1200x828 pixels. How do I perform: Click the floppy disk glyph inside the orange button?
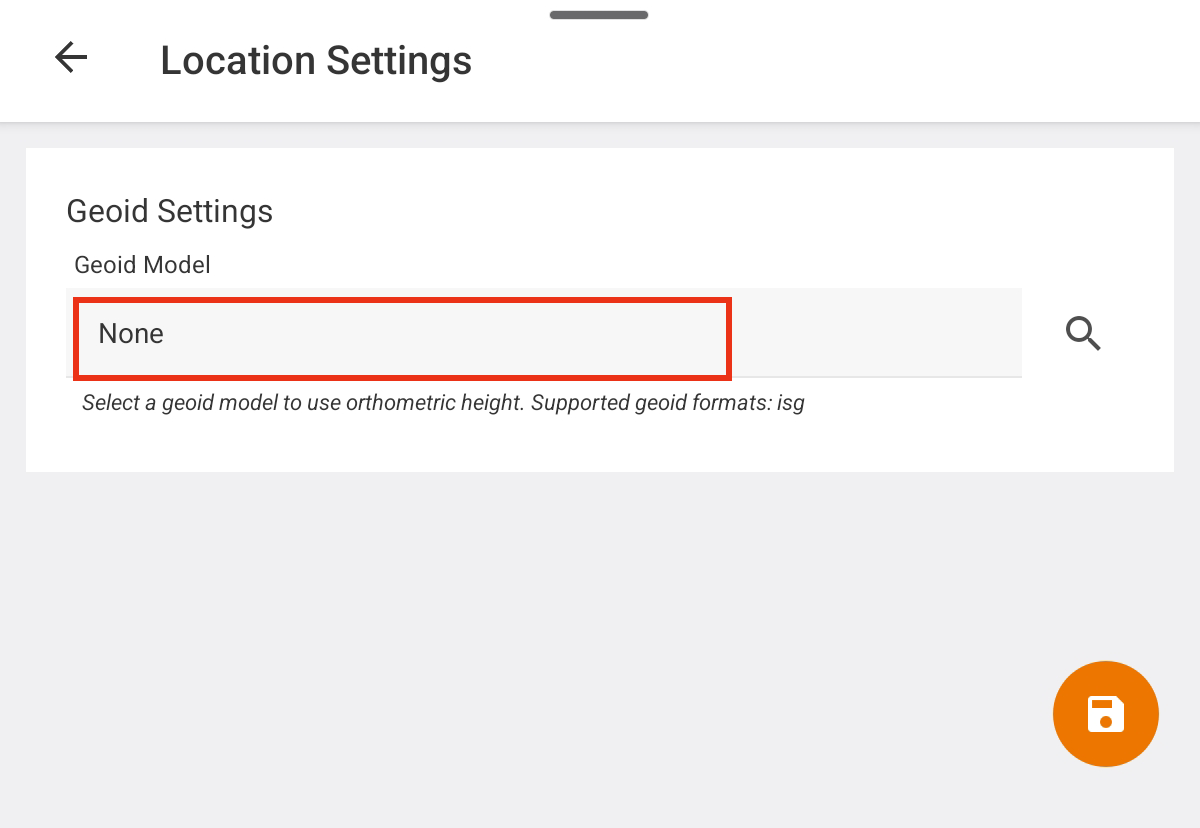click(1106, 714)
